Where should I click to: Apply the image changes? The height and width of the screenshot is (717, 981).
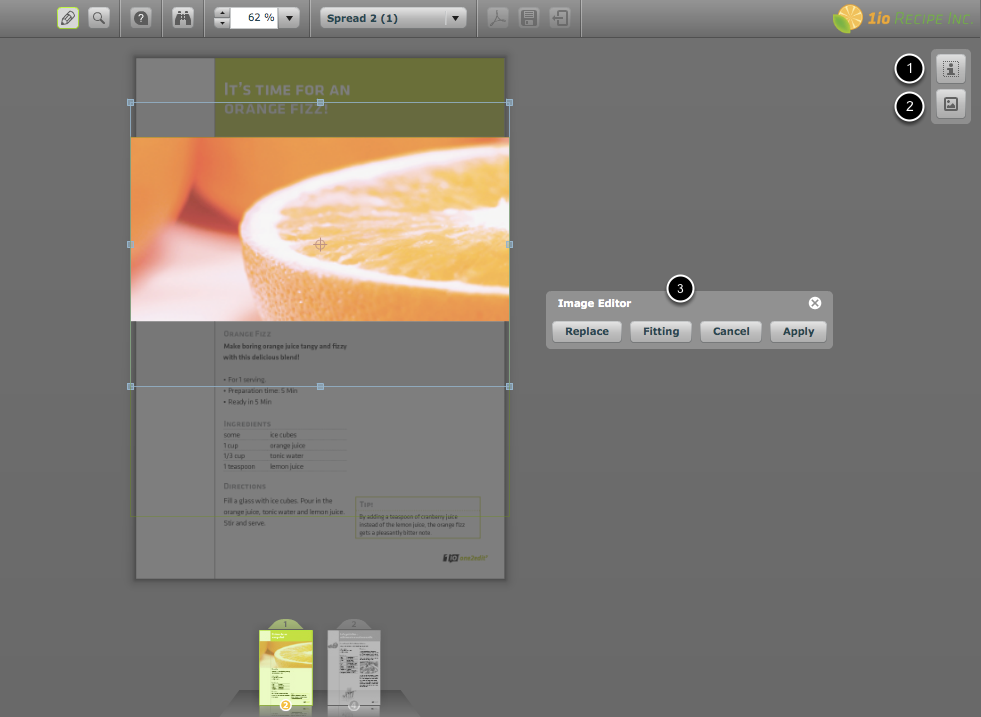pyautogui.click(x=798, y=331)
